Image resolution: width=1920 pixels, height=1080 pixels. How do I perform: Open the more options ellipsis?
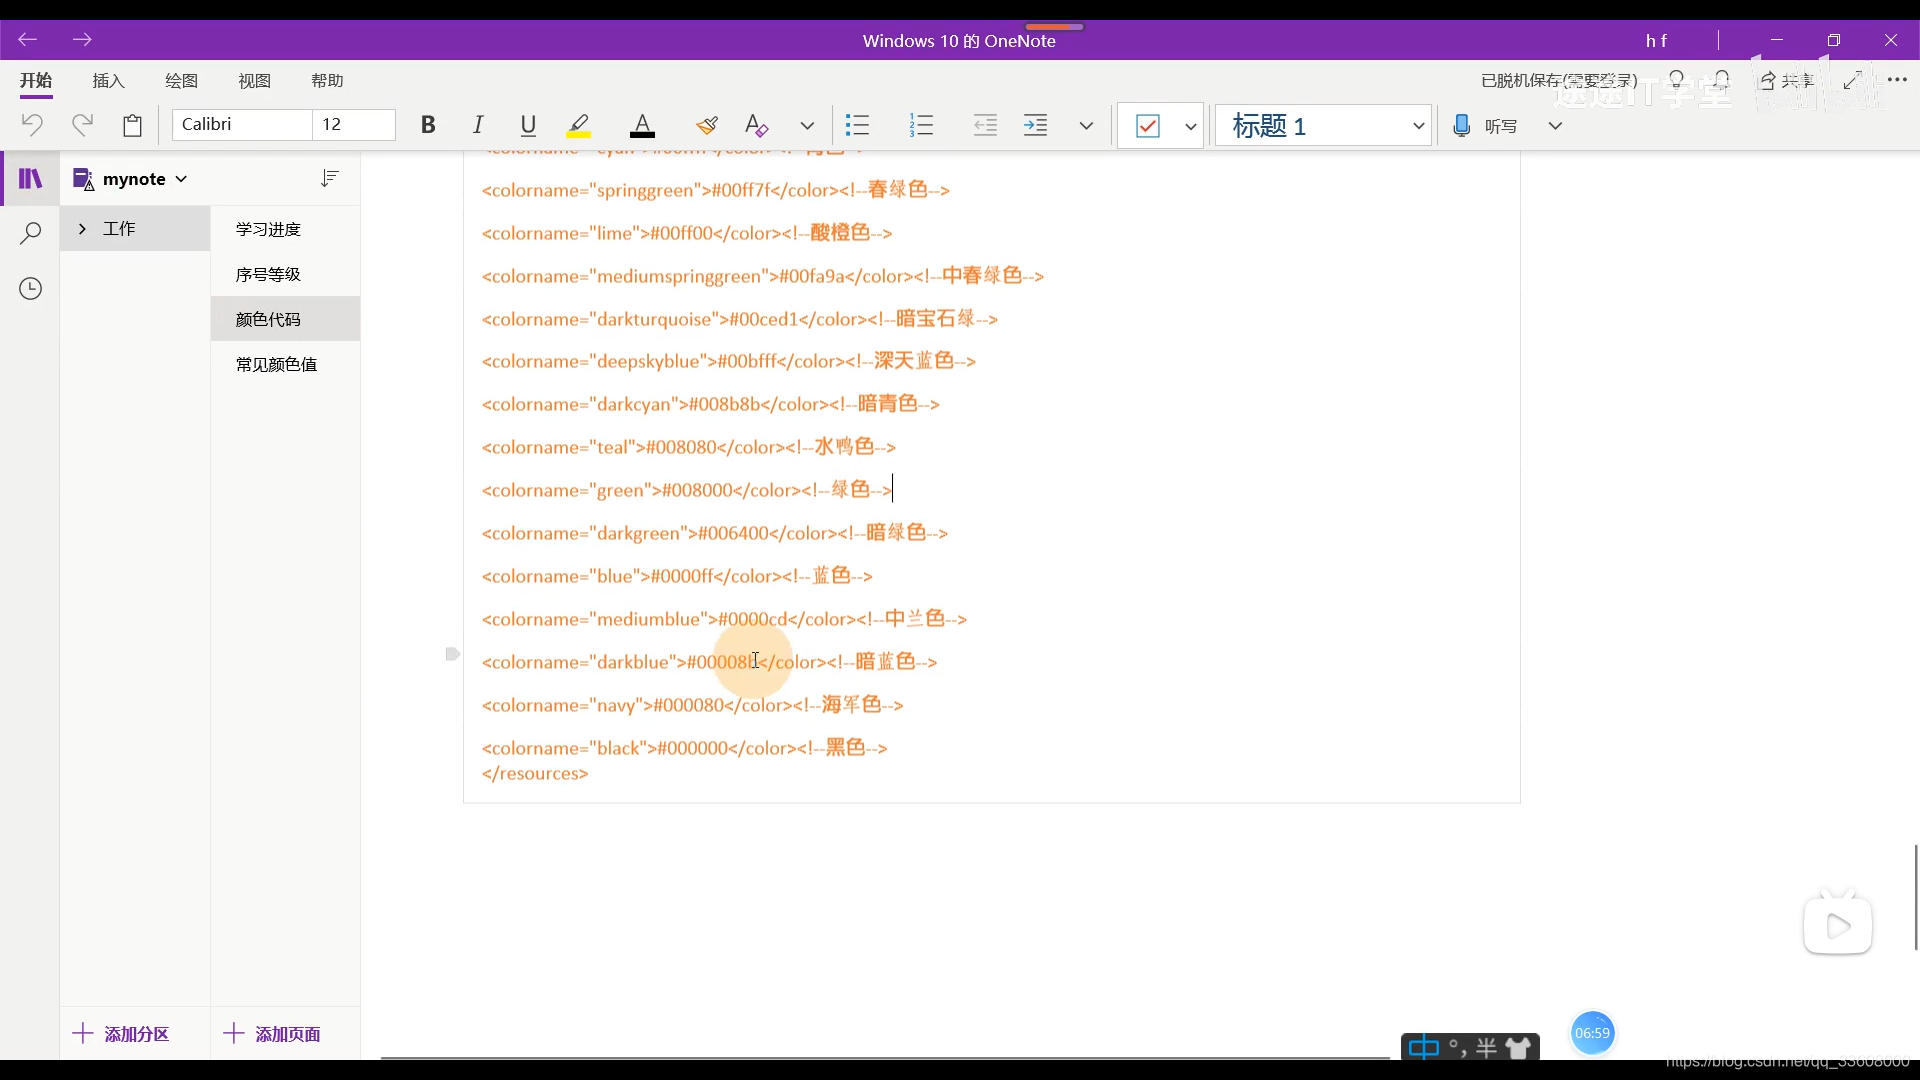point(1897,80)
